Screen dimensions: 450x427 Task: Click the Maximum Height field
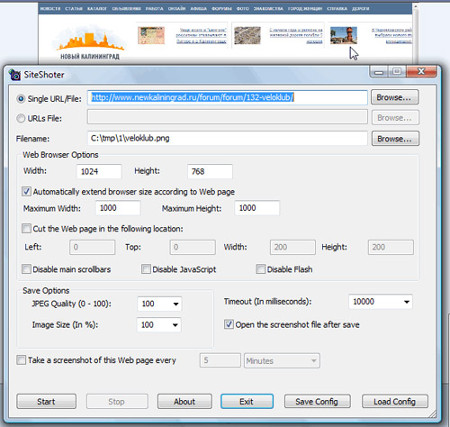pos(257,208)
